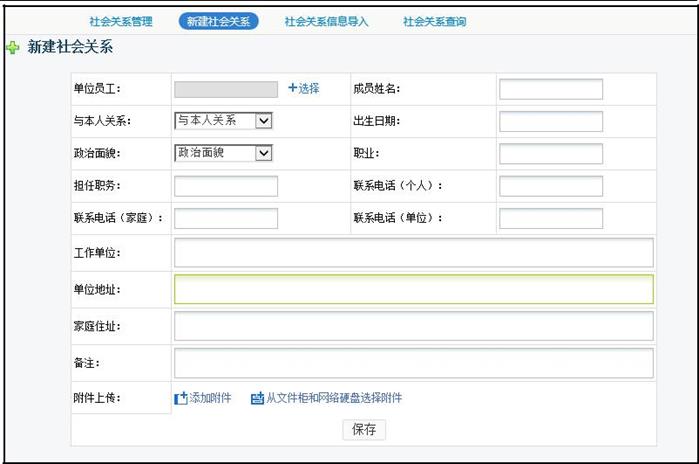Click the 添加附件 link text
This screenshot has height=464, width=699.
click(x=210, y=398)
